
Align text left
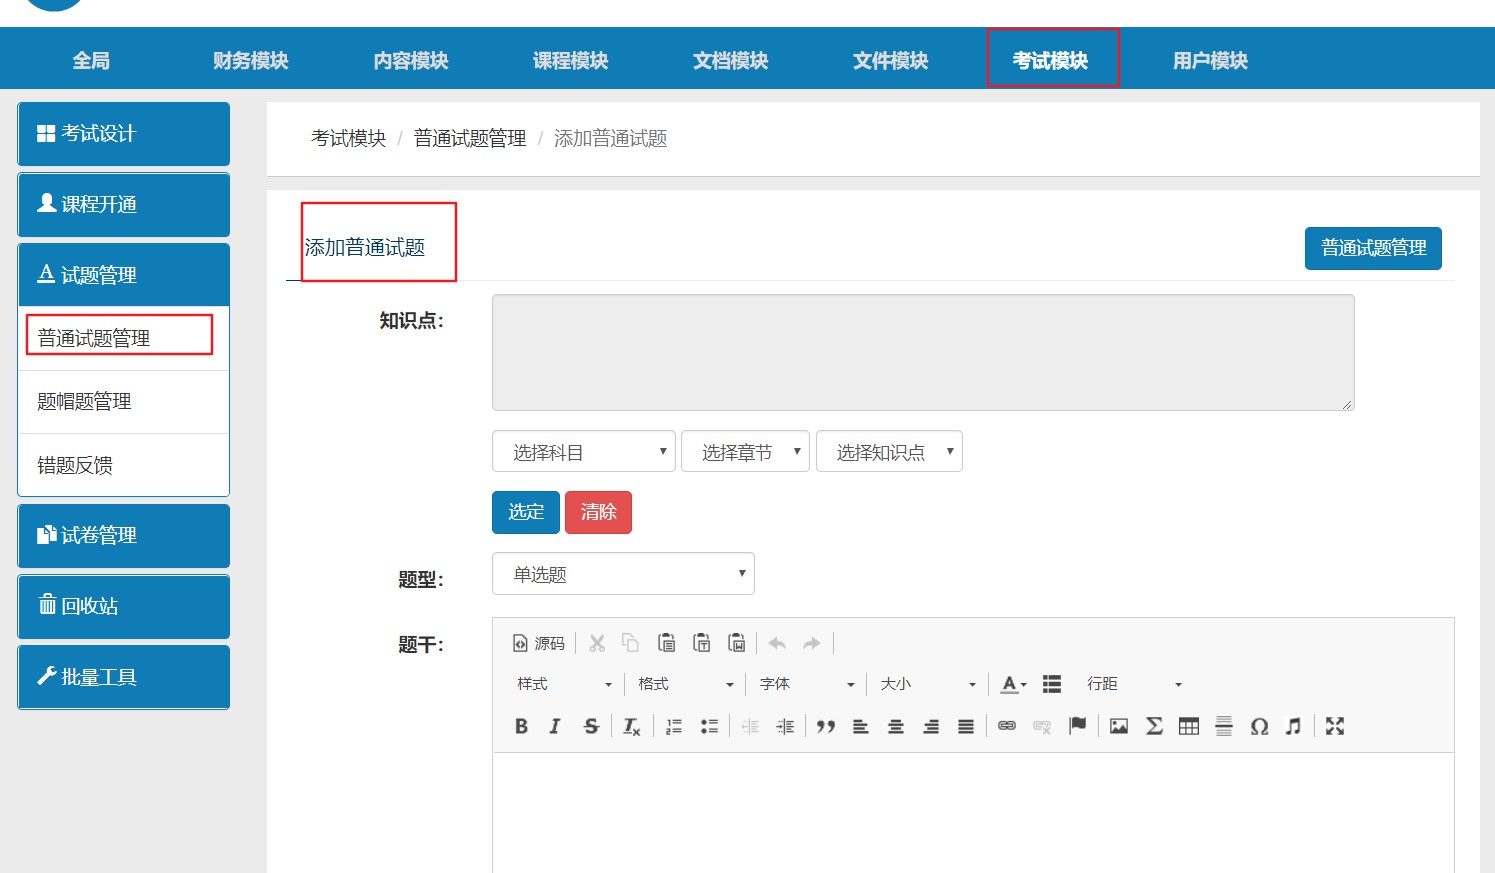(860, 726)
